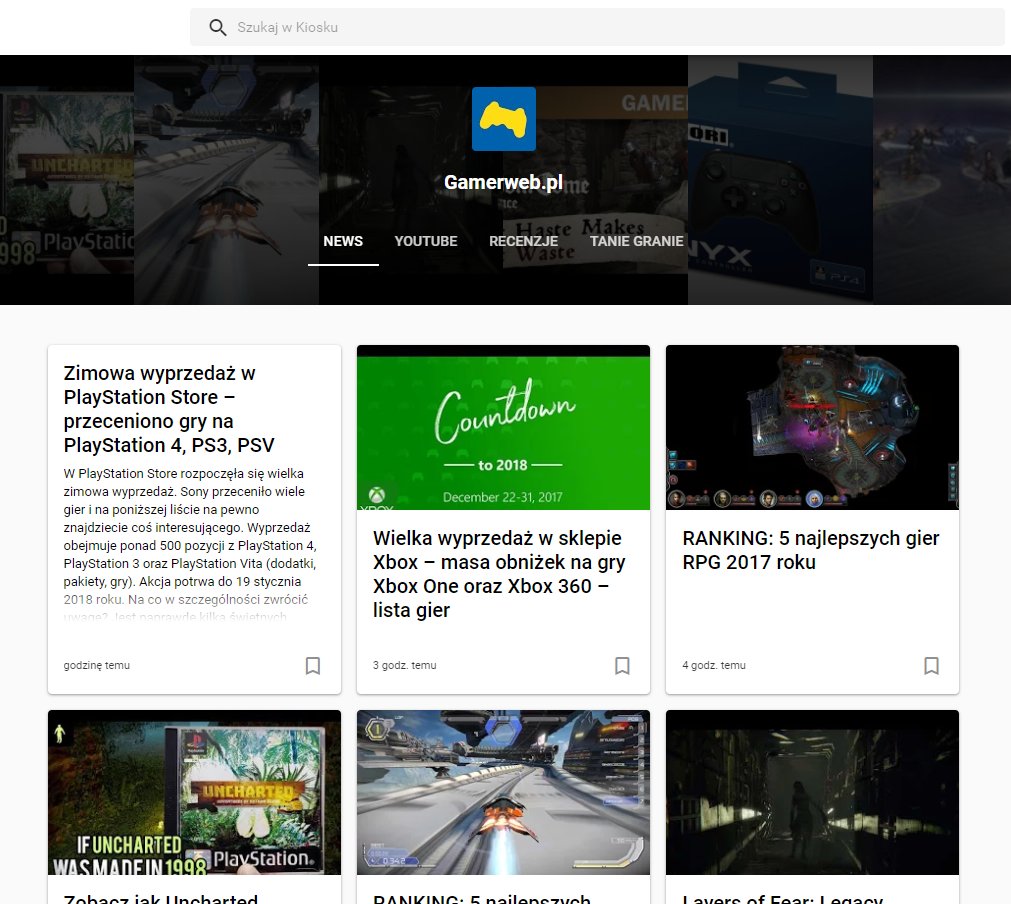Viewport: 1011px width, 904px height.
Task: Switch to the NEWS tab
Action: click(x=343, y=241)
